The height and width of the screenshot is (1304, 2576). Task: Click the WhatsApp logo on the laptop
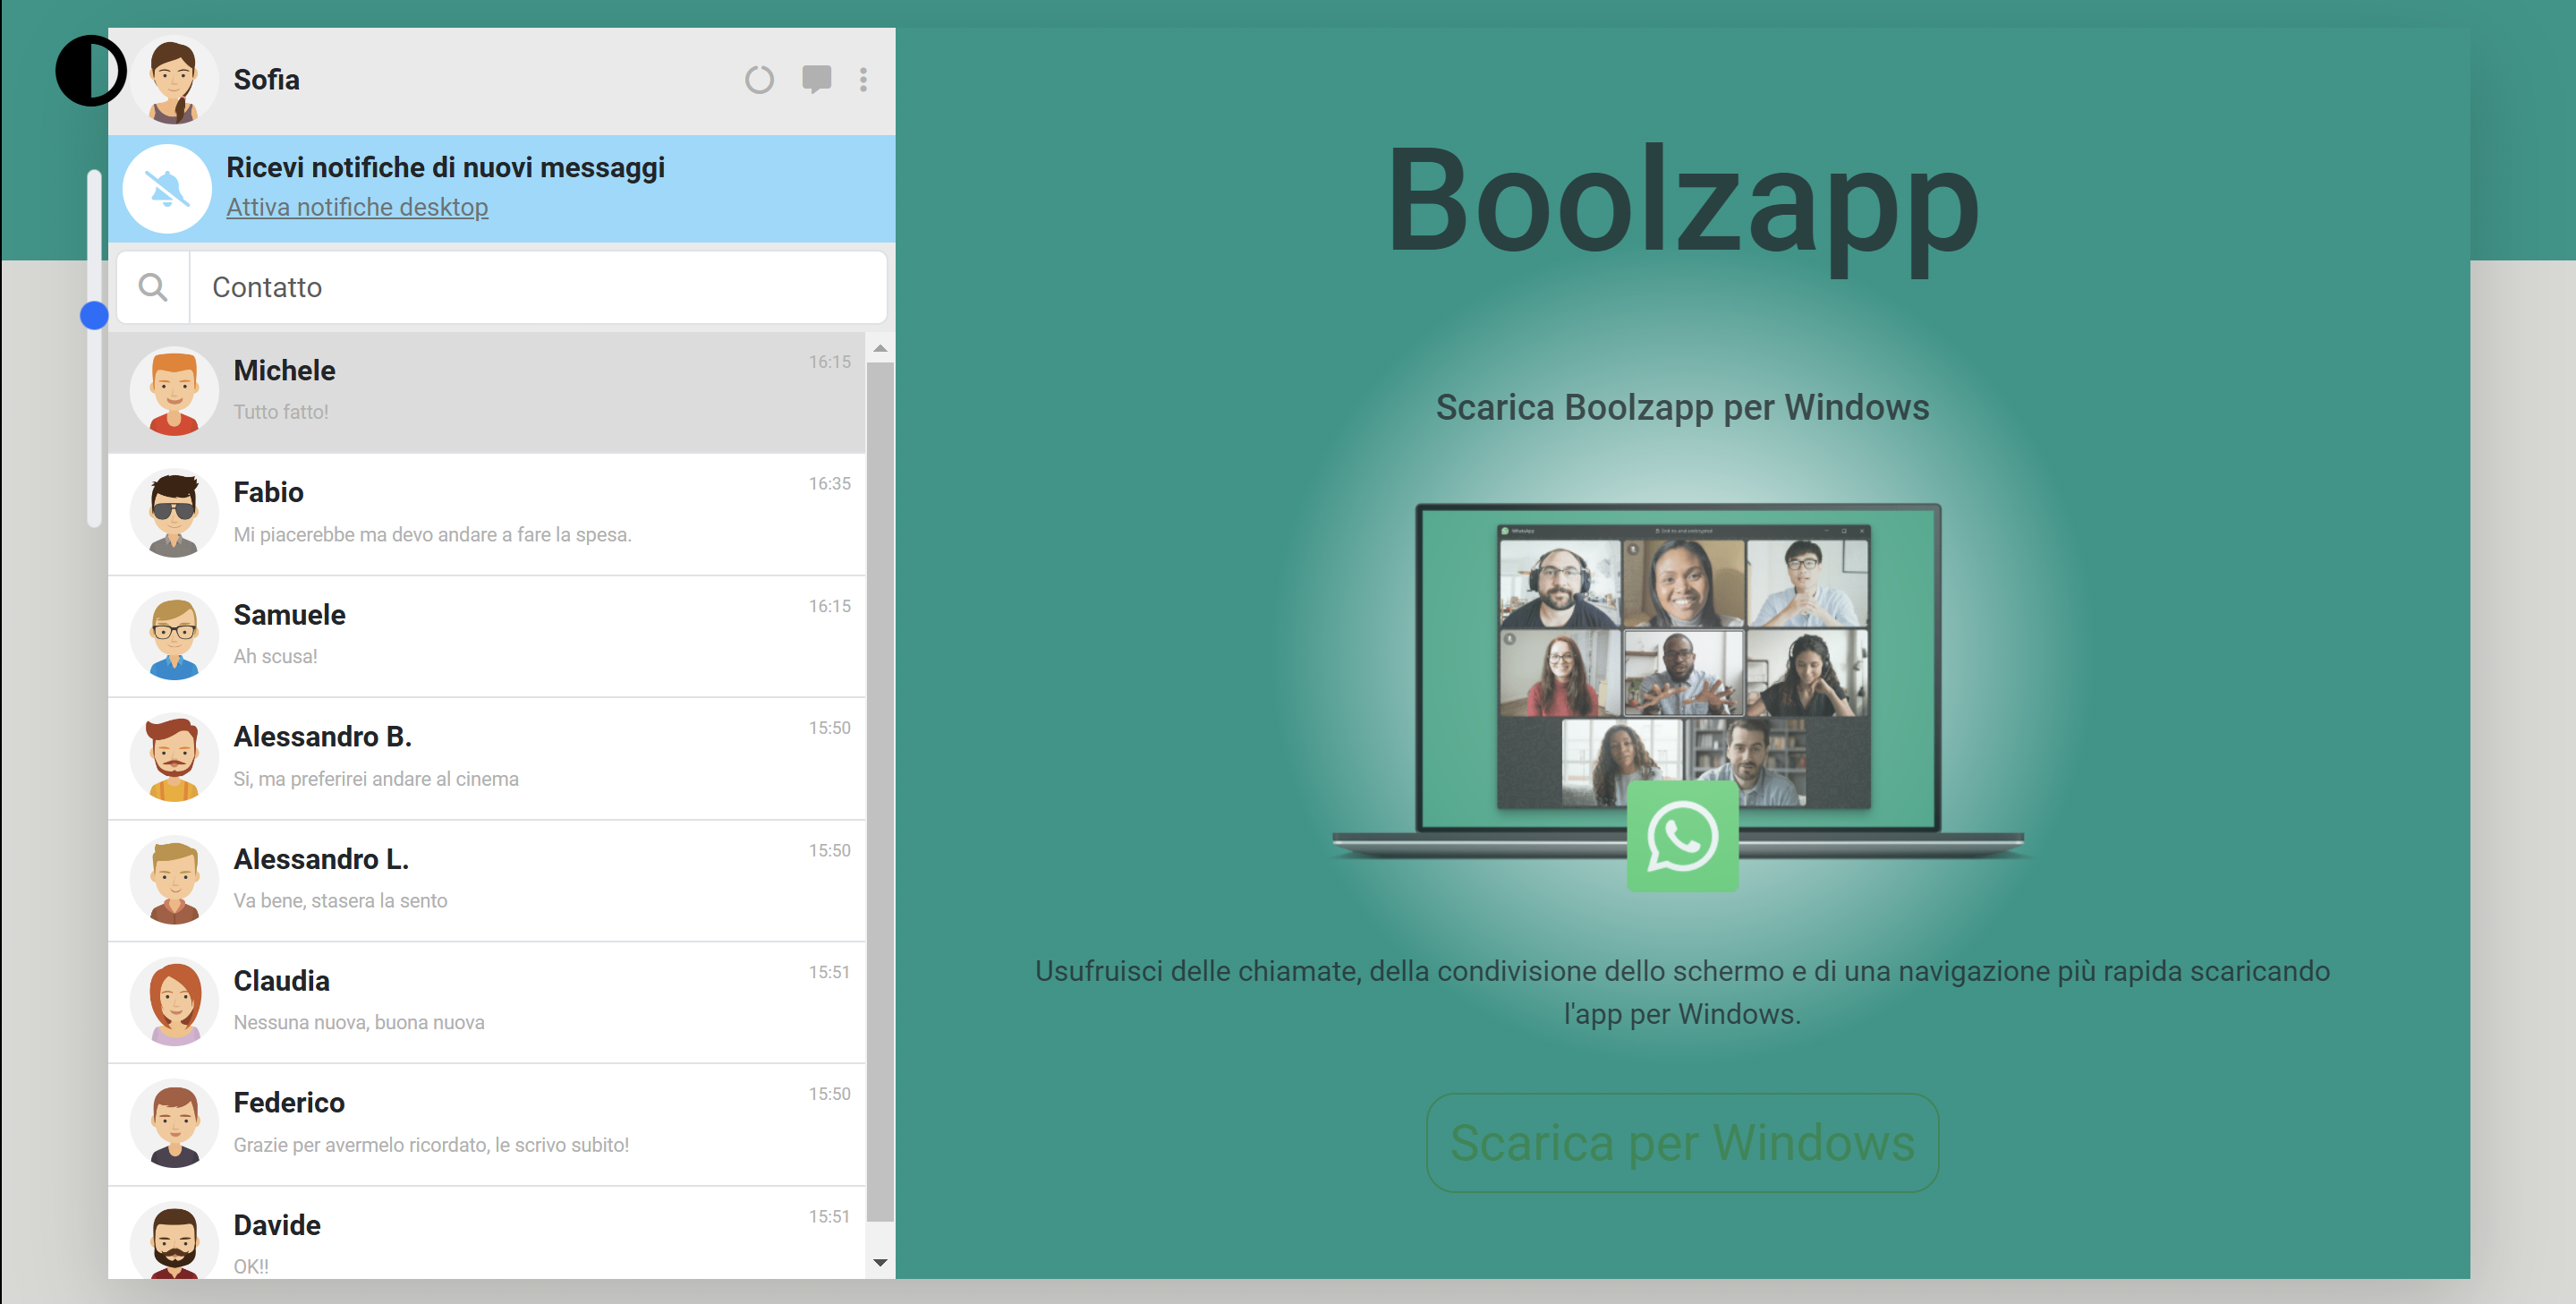pos(1682,836)
